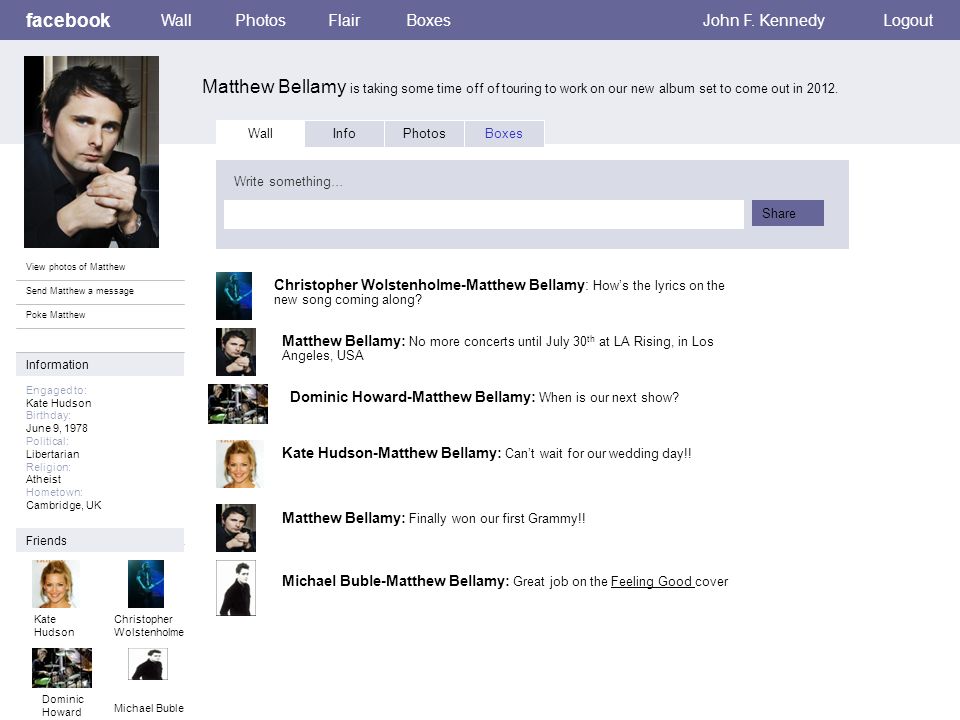
Task: Click Michael Buble name under Friends
Action: [x=149, y=708]
